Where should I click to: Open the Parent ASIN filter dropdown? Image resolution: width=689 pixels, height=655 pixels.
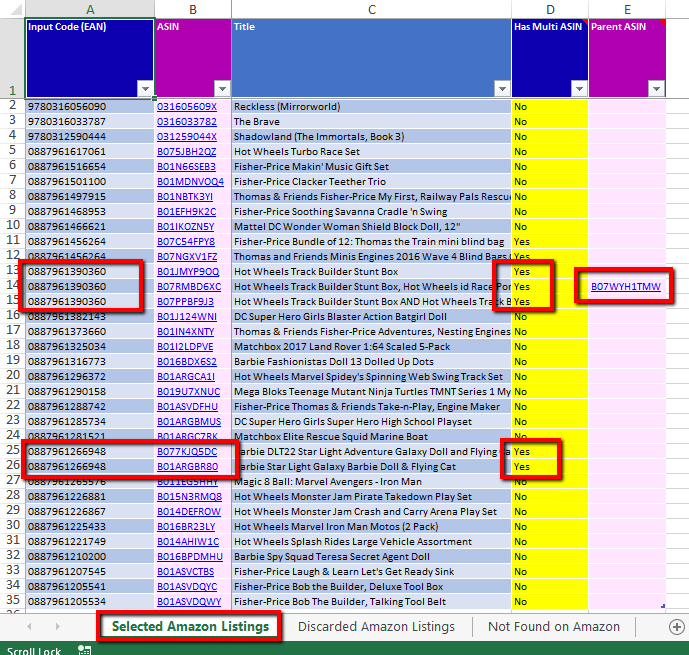pyautogui.click(x=656, y=89)
